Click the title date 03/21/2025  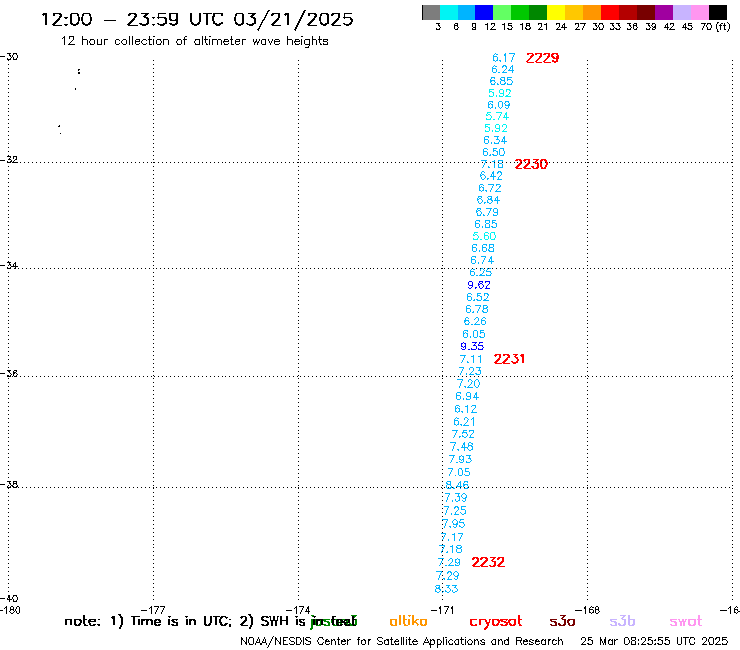[293, 19]
